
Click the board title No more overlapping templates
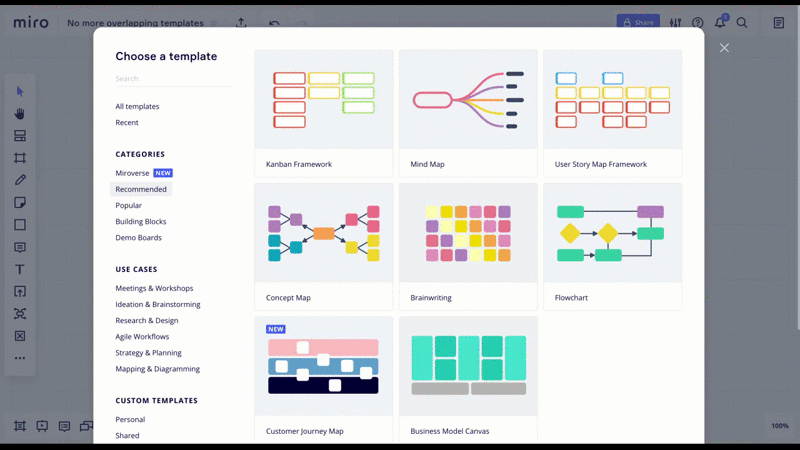(x=135, y=23)
